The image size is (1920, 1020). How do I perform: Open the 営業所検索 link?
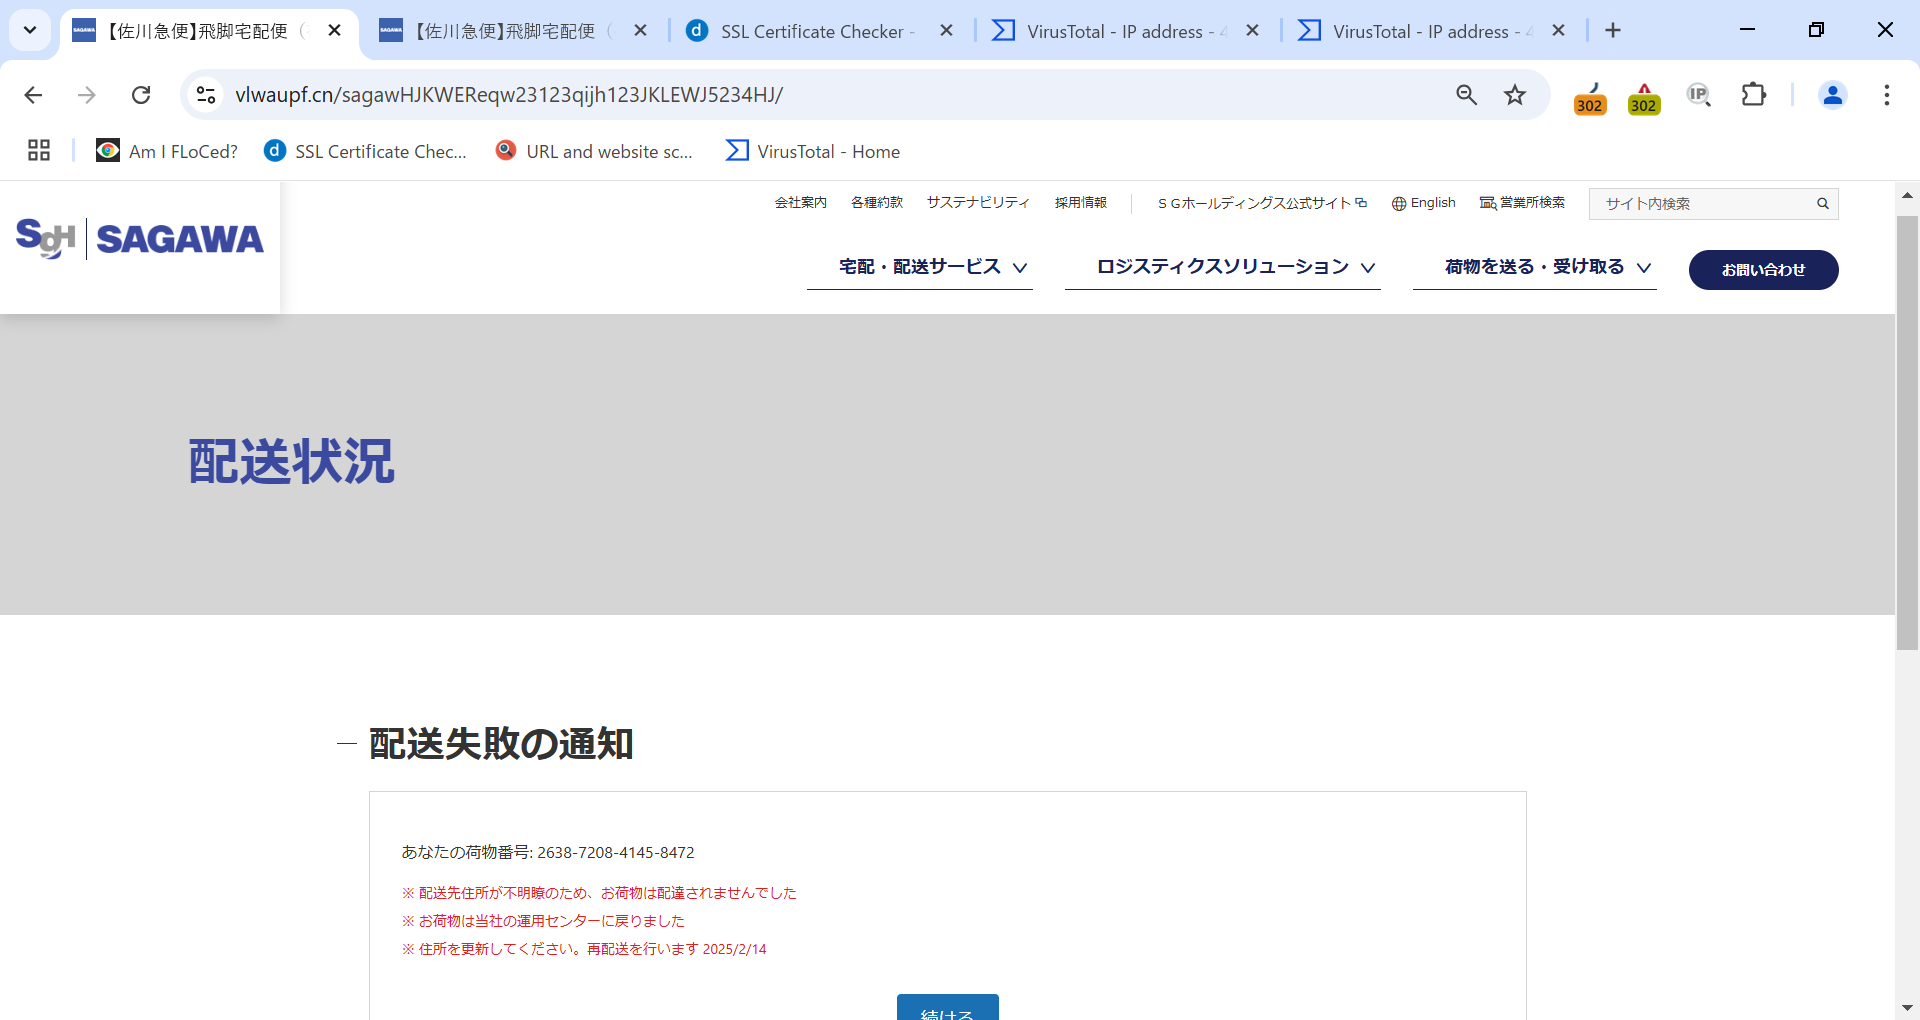coord(1523,203)
